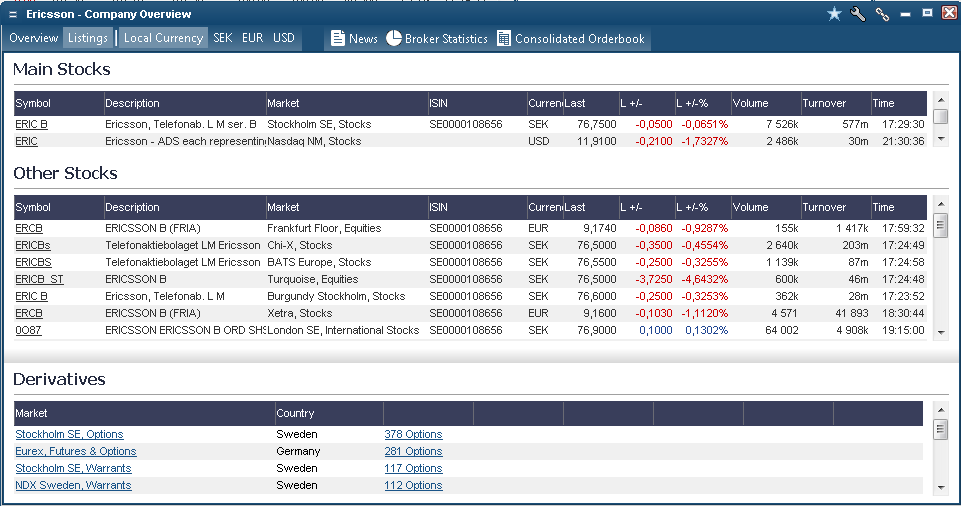Screen dimensions: 961x506
Task: Open Eurex, Futures & Options link
Action: pos(76,451)
